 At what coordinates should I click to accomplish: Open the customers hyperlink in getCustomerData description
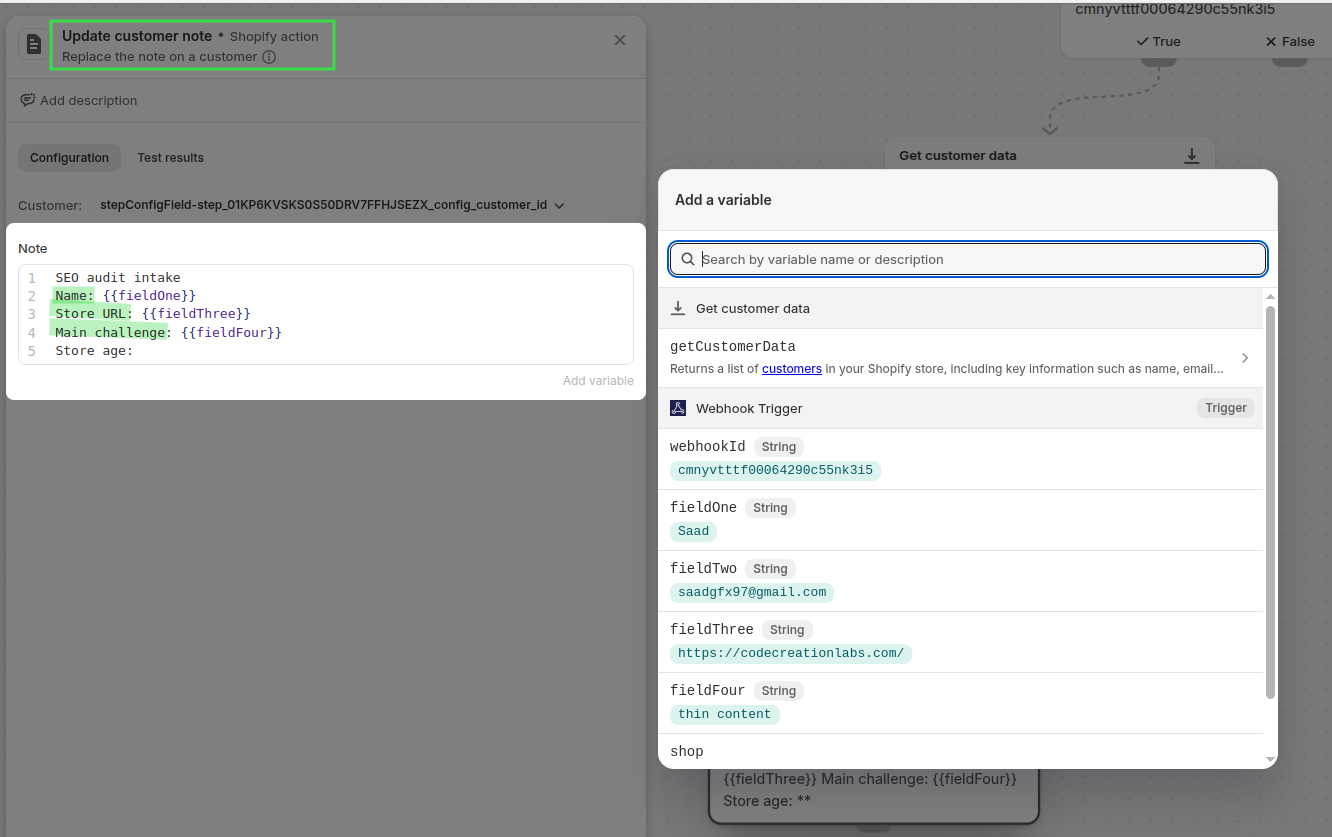point(791,369)
